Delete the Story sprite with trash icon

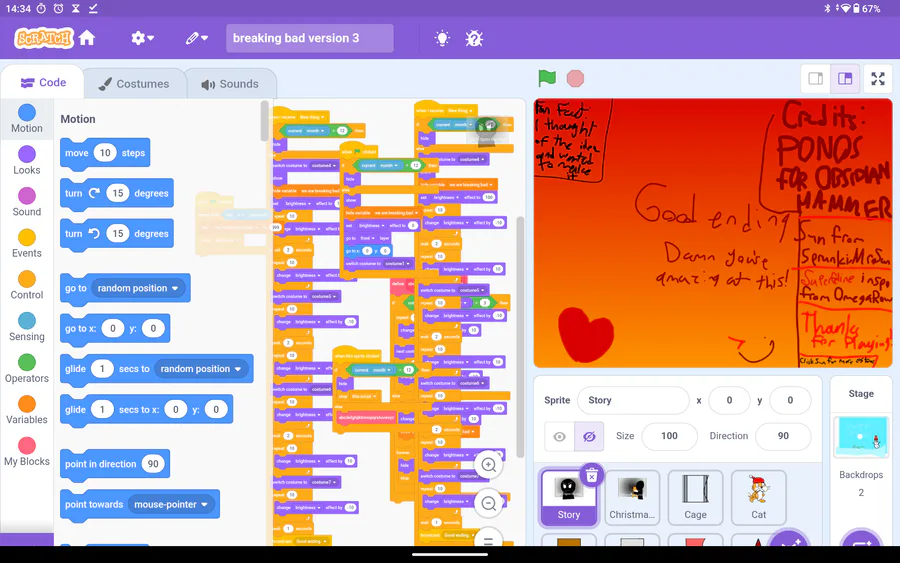pyautogui.click(x=592, y=475)
